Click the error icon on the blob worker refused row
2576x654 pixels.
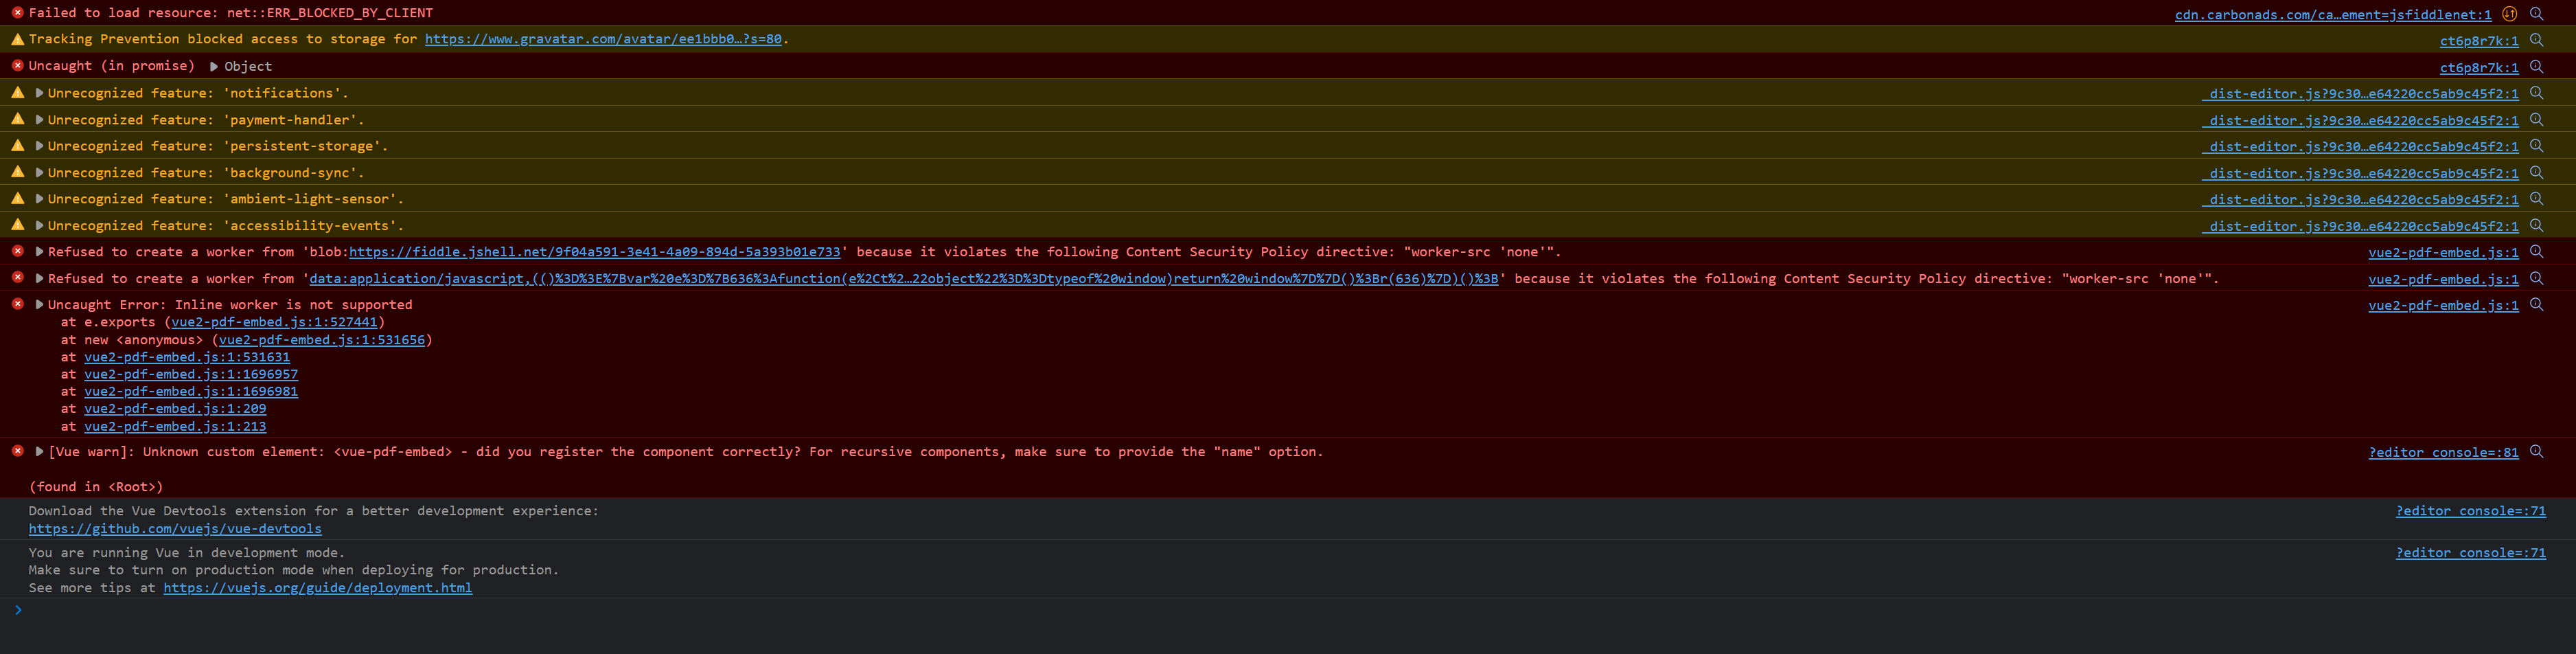17,251
